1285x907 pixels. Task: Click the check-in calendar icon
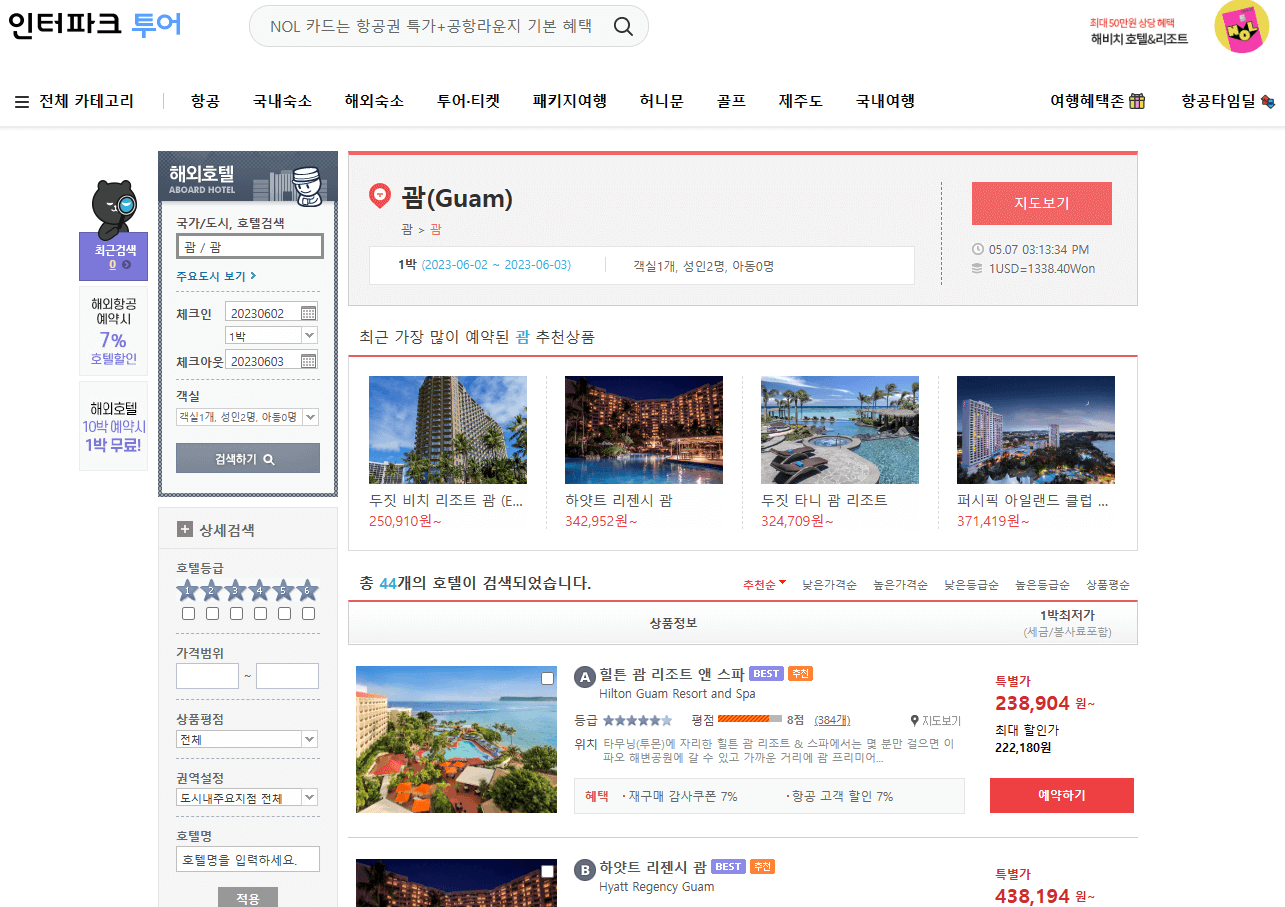pyautogui.click(x=308, y=313)
